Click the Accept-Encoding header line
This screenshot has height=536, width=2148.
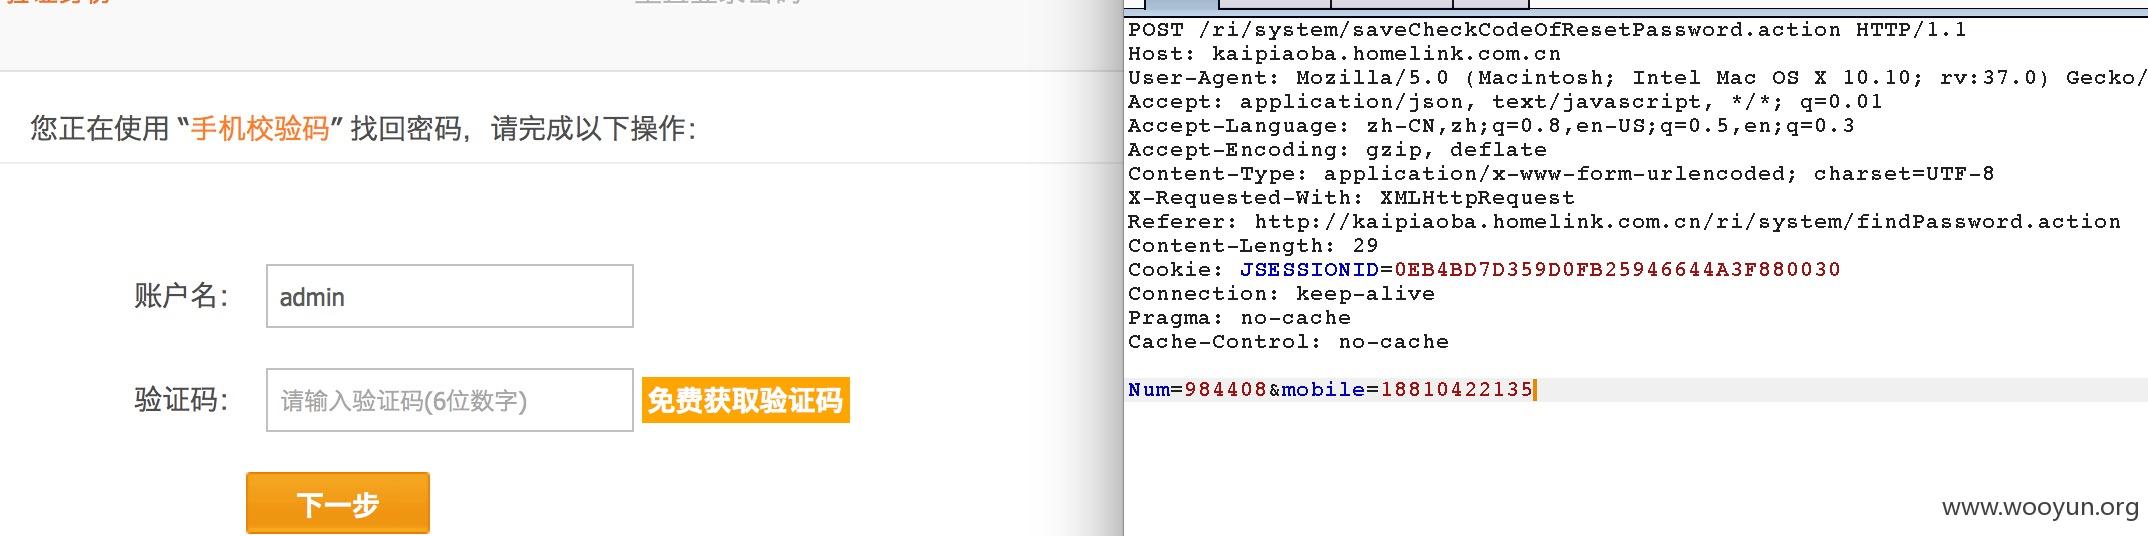[1337, 150]
